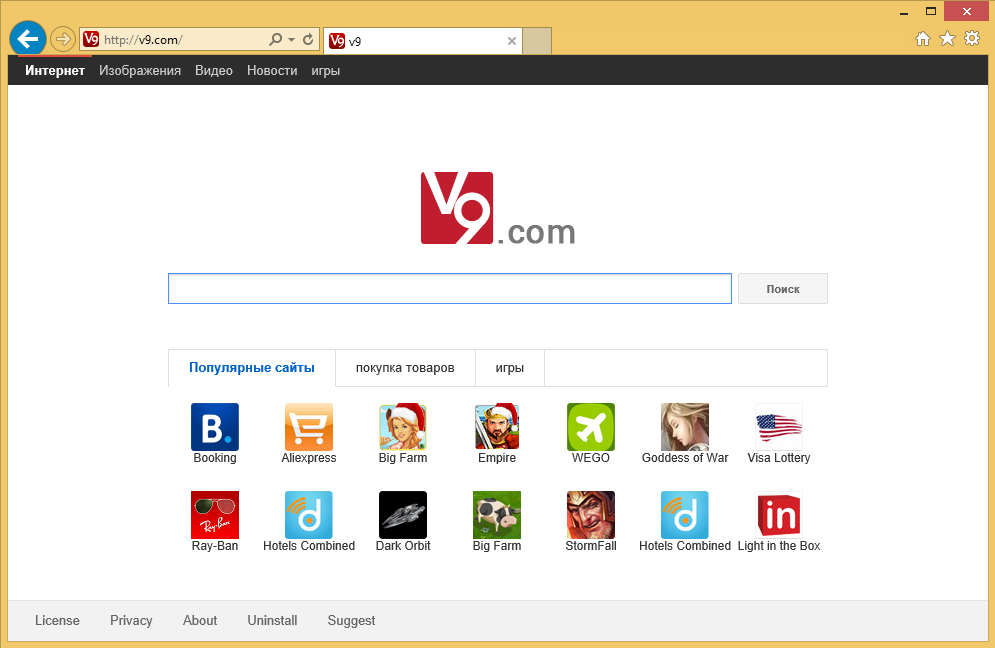Click the V9.com logo
This screenshot has width=995, height=648.
[498, 208]
